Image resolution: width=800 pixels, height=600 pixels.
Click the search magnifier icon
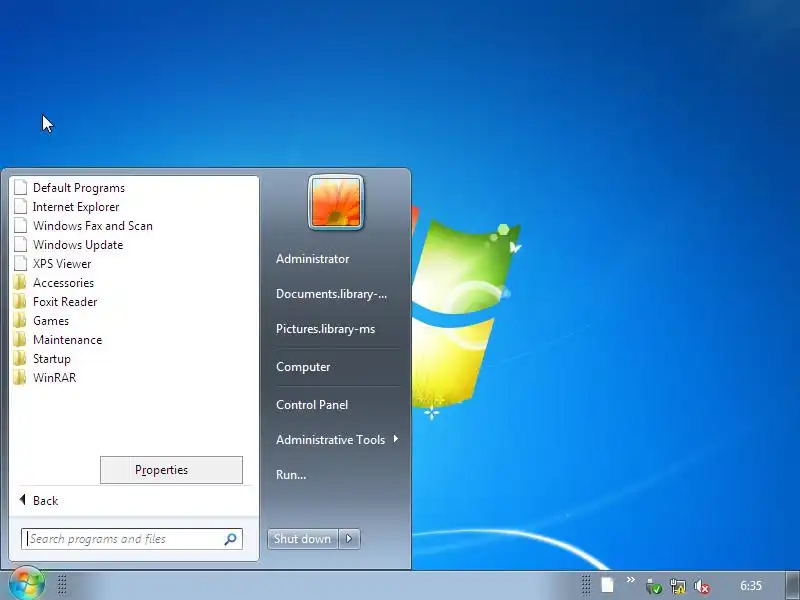[231, 539]
